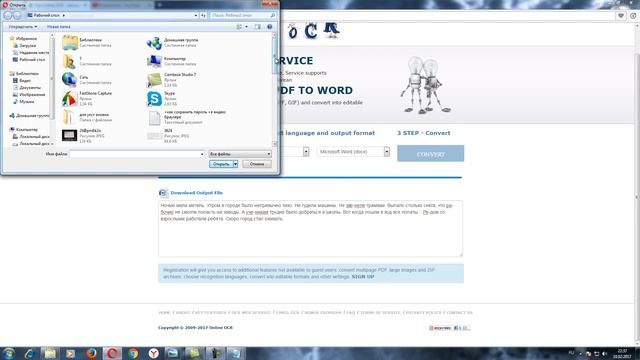
Task: Toggle the preview pane icon
Action: coord(258,27)
